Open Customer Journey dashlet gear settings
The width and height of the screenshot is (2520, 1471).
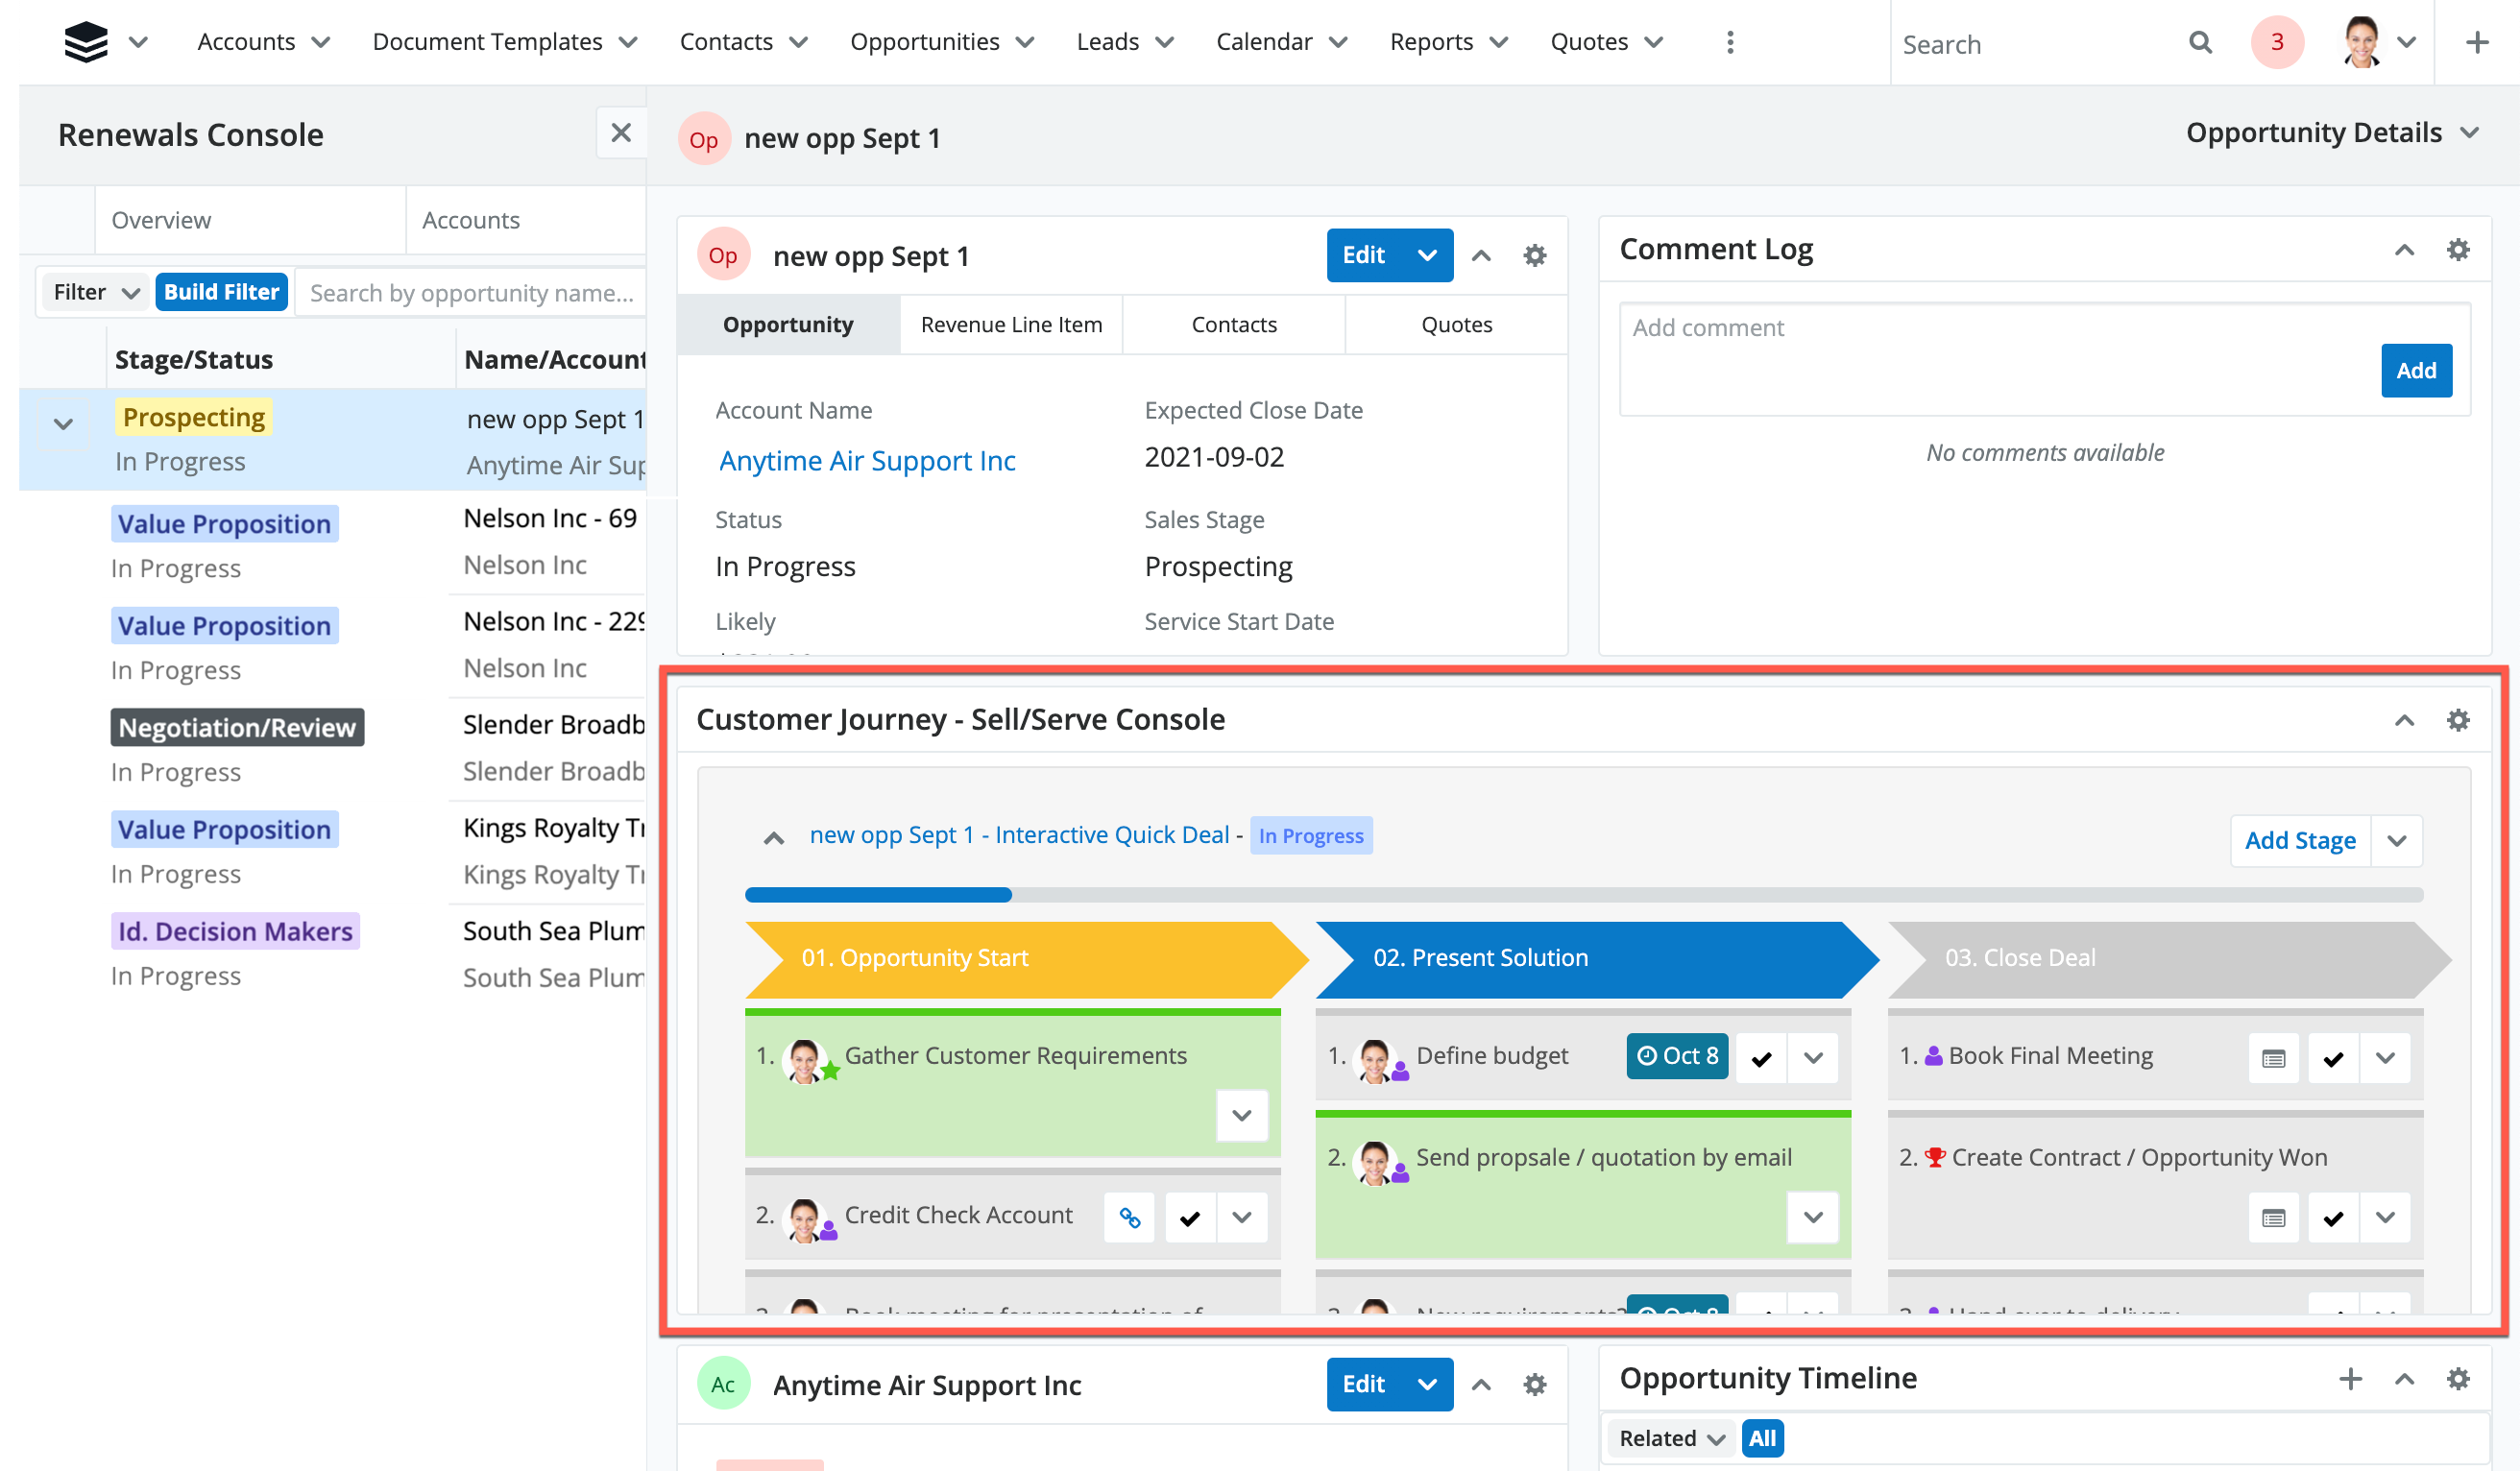pos(2457,720)
